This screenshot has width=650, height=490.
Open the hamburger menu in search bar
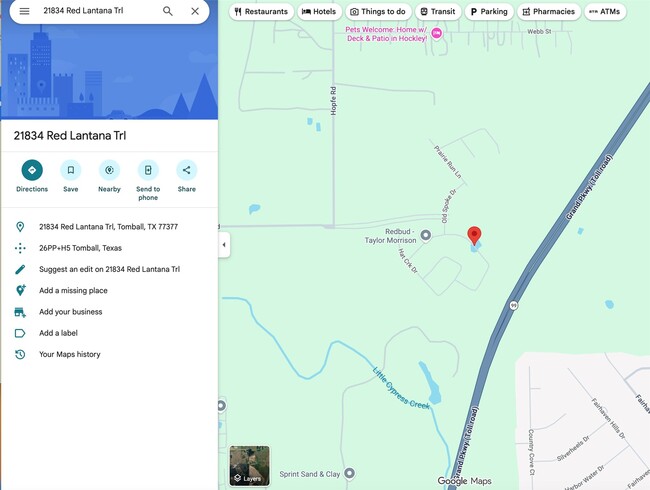point(24,11)
